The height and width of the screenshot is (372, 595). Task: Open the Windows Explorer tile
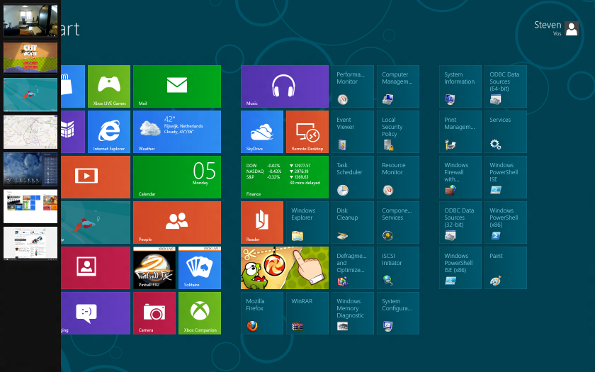tap(307, 222)
